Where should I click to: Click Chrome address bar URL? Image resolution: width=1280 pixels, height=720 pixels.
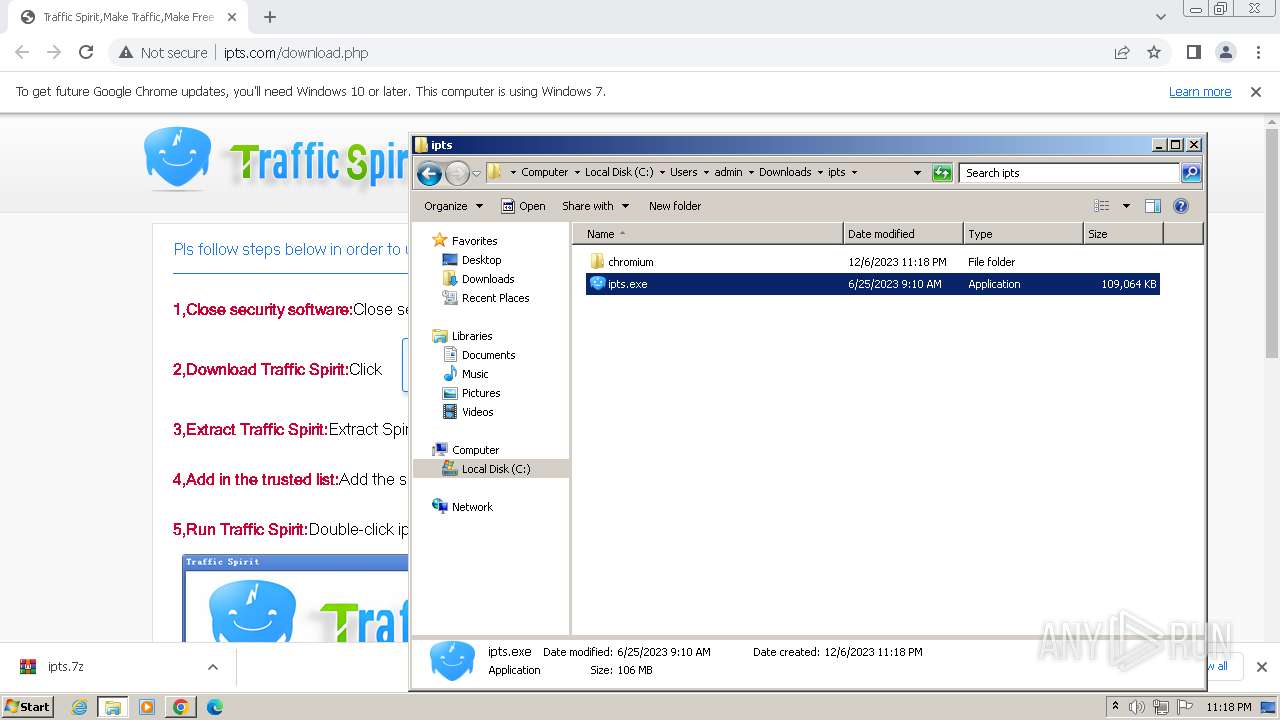(x=296, y=52)
